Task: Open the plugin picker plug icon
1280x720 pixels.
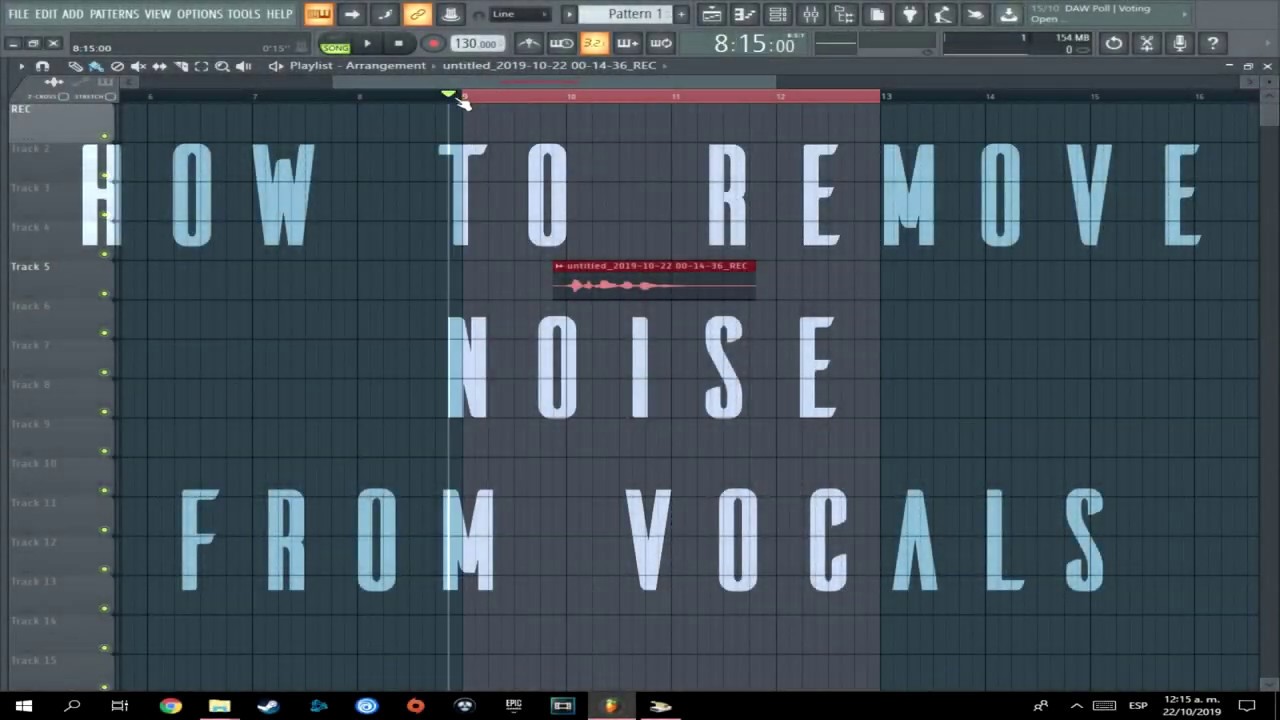Action: tap(910, 14)
